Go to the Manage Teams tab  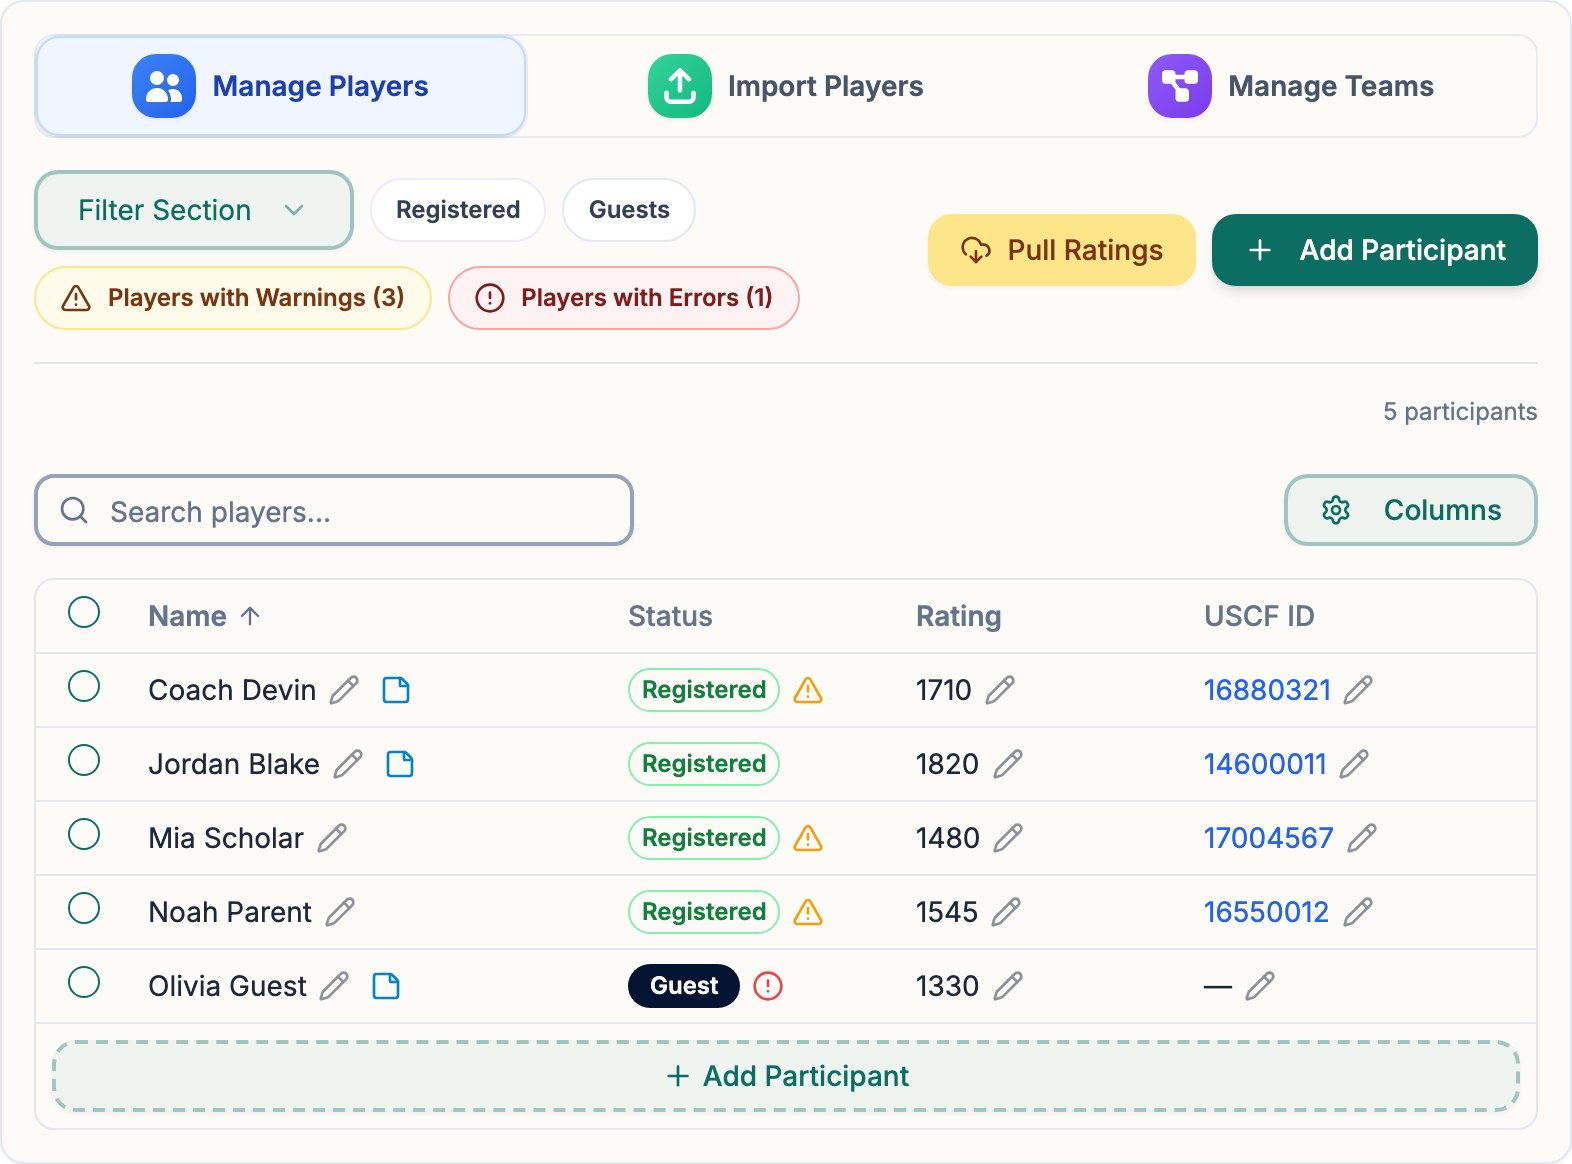pos(1290,86)
